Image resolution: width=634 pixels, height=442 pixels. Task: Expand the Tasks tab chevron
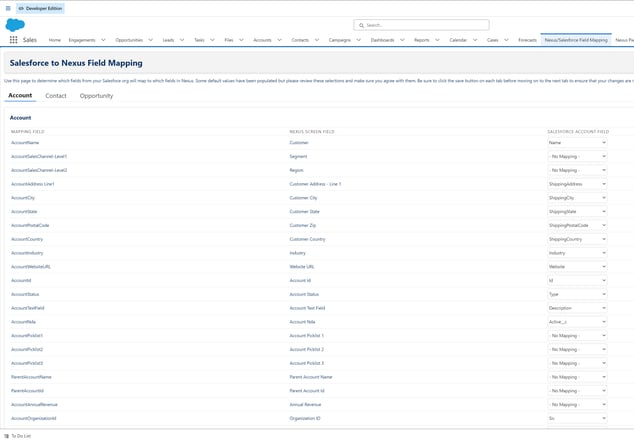pyautogui.click(x=212, y=40)
